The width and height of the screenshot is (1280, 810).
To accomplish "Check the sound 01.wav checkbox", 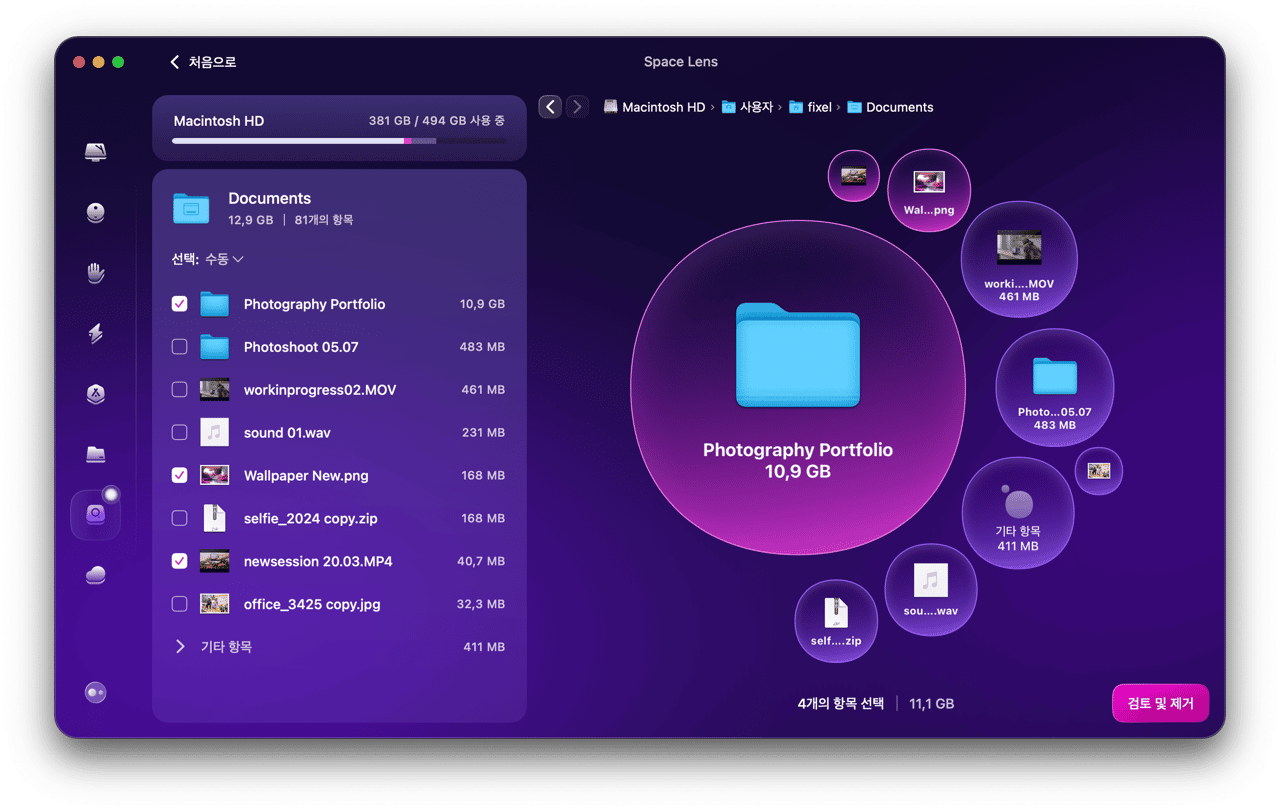I will (x=180, y=433).
